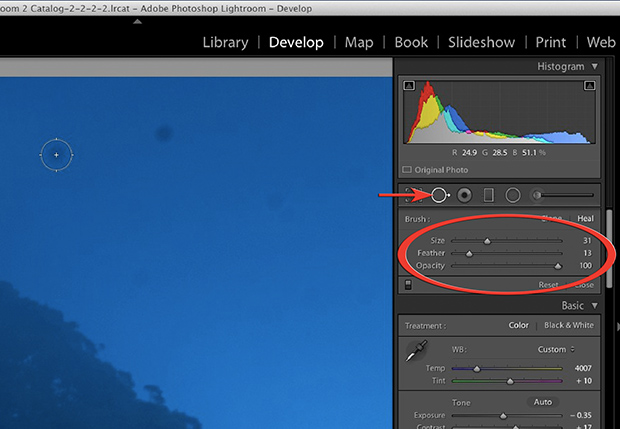This screenshot has width=620, height=429.
Task: Click the Tint value +10
Action: click(x=584, y=381)
